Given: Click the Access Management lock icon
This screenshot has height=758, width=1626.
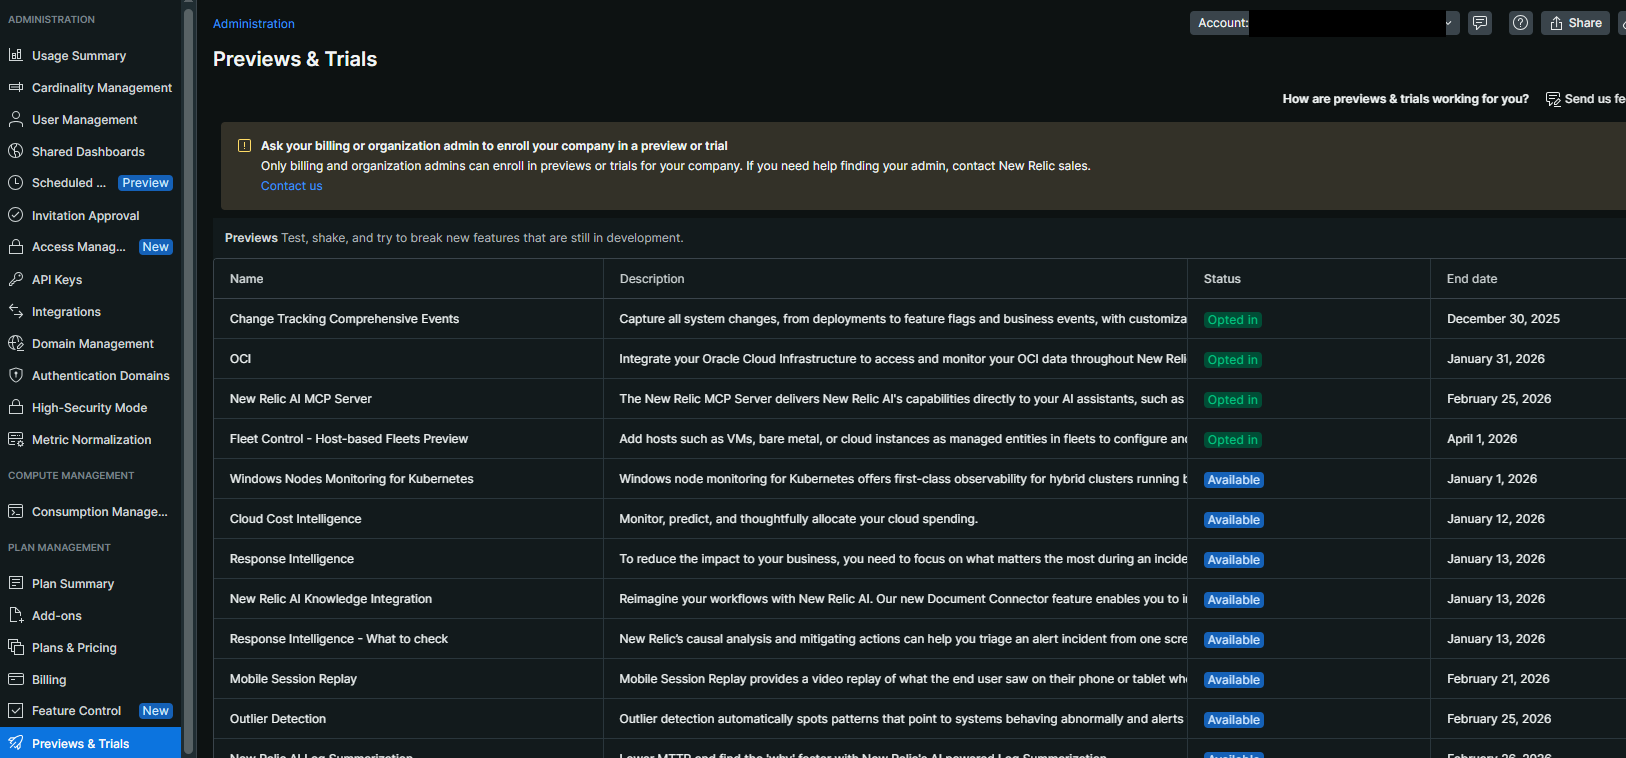Looking at the screenshot, I should (x=16, y=246).
